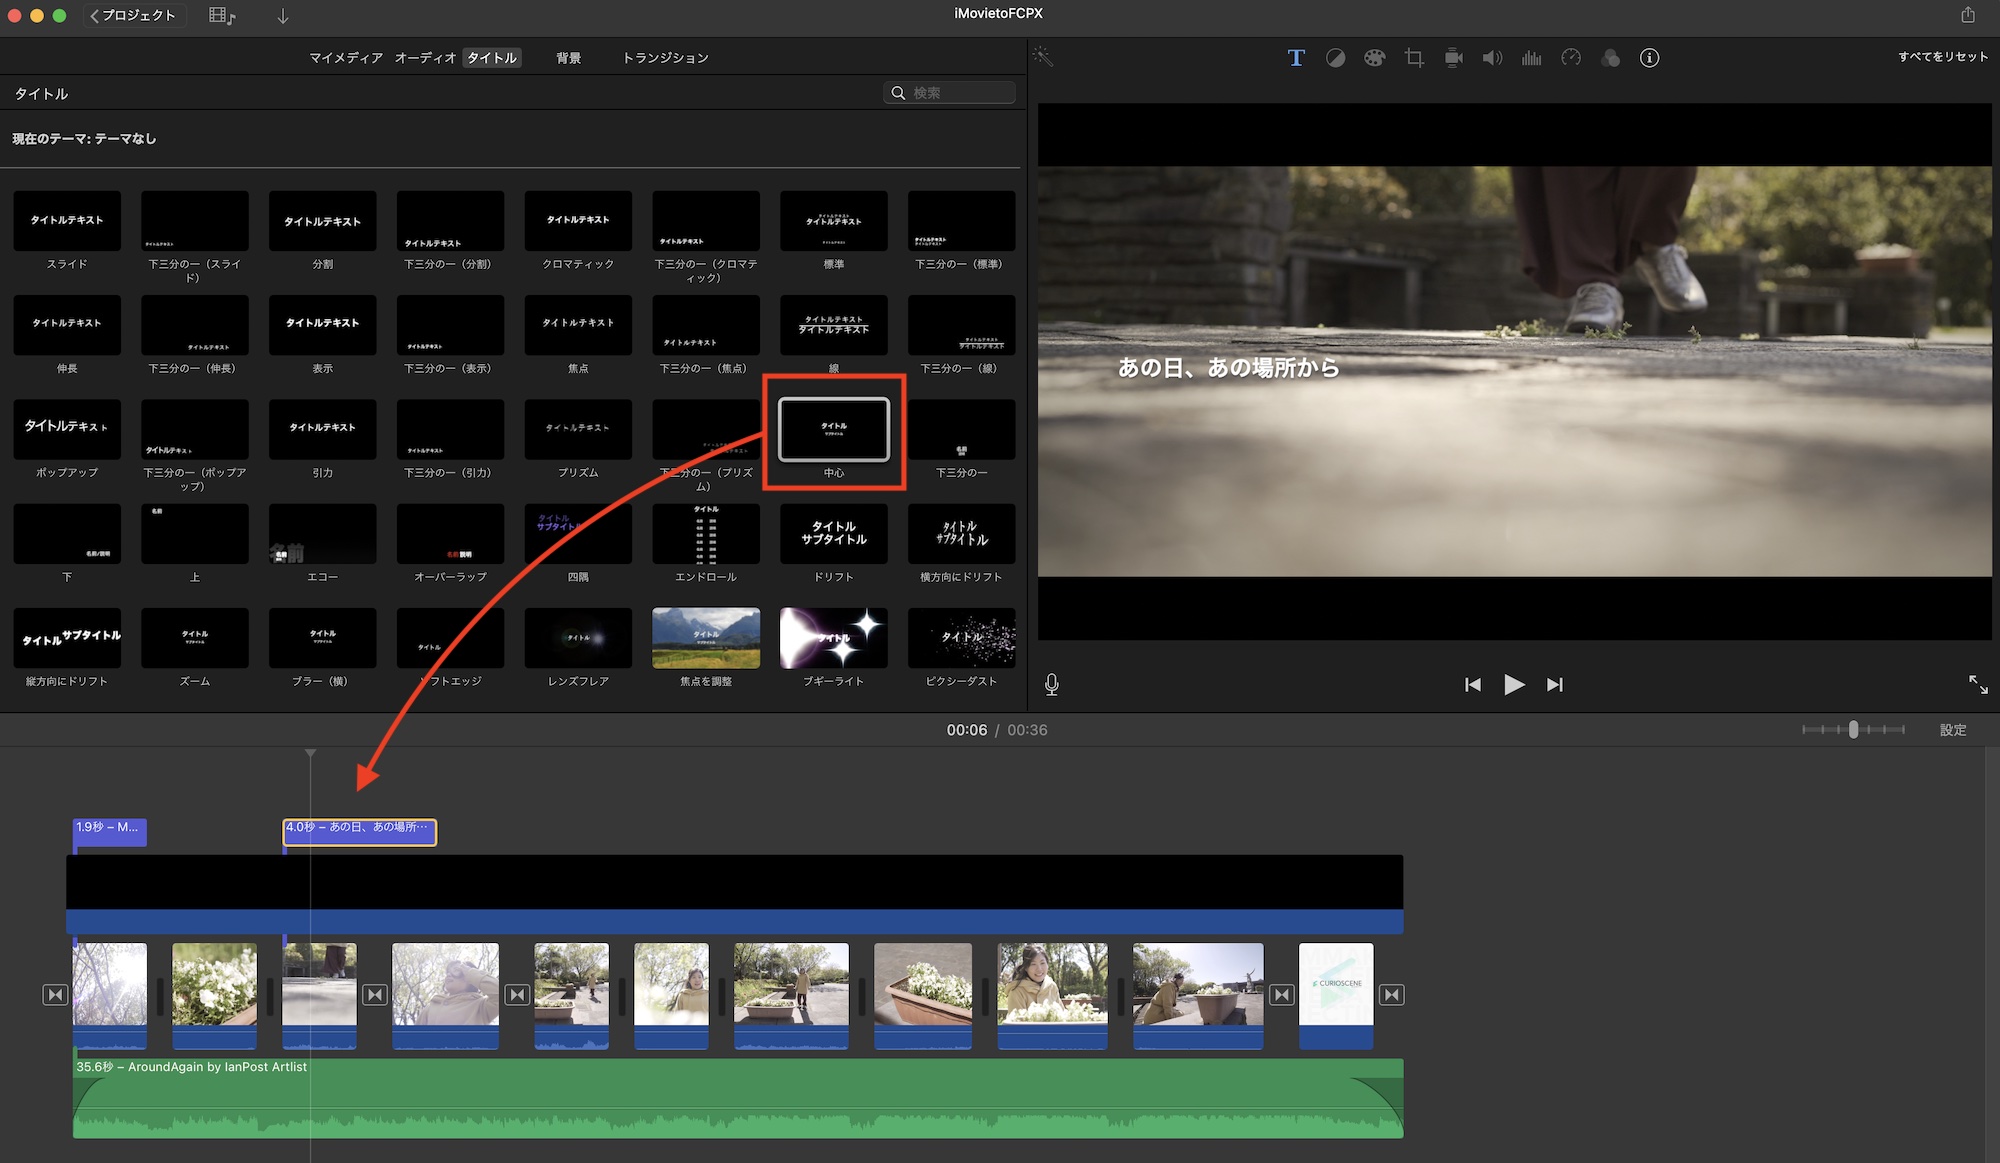Open the share export menu
The width and height of the screenshot is (2000, 1163).
1967,15
